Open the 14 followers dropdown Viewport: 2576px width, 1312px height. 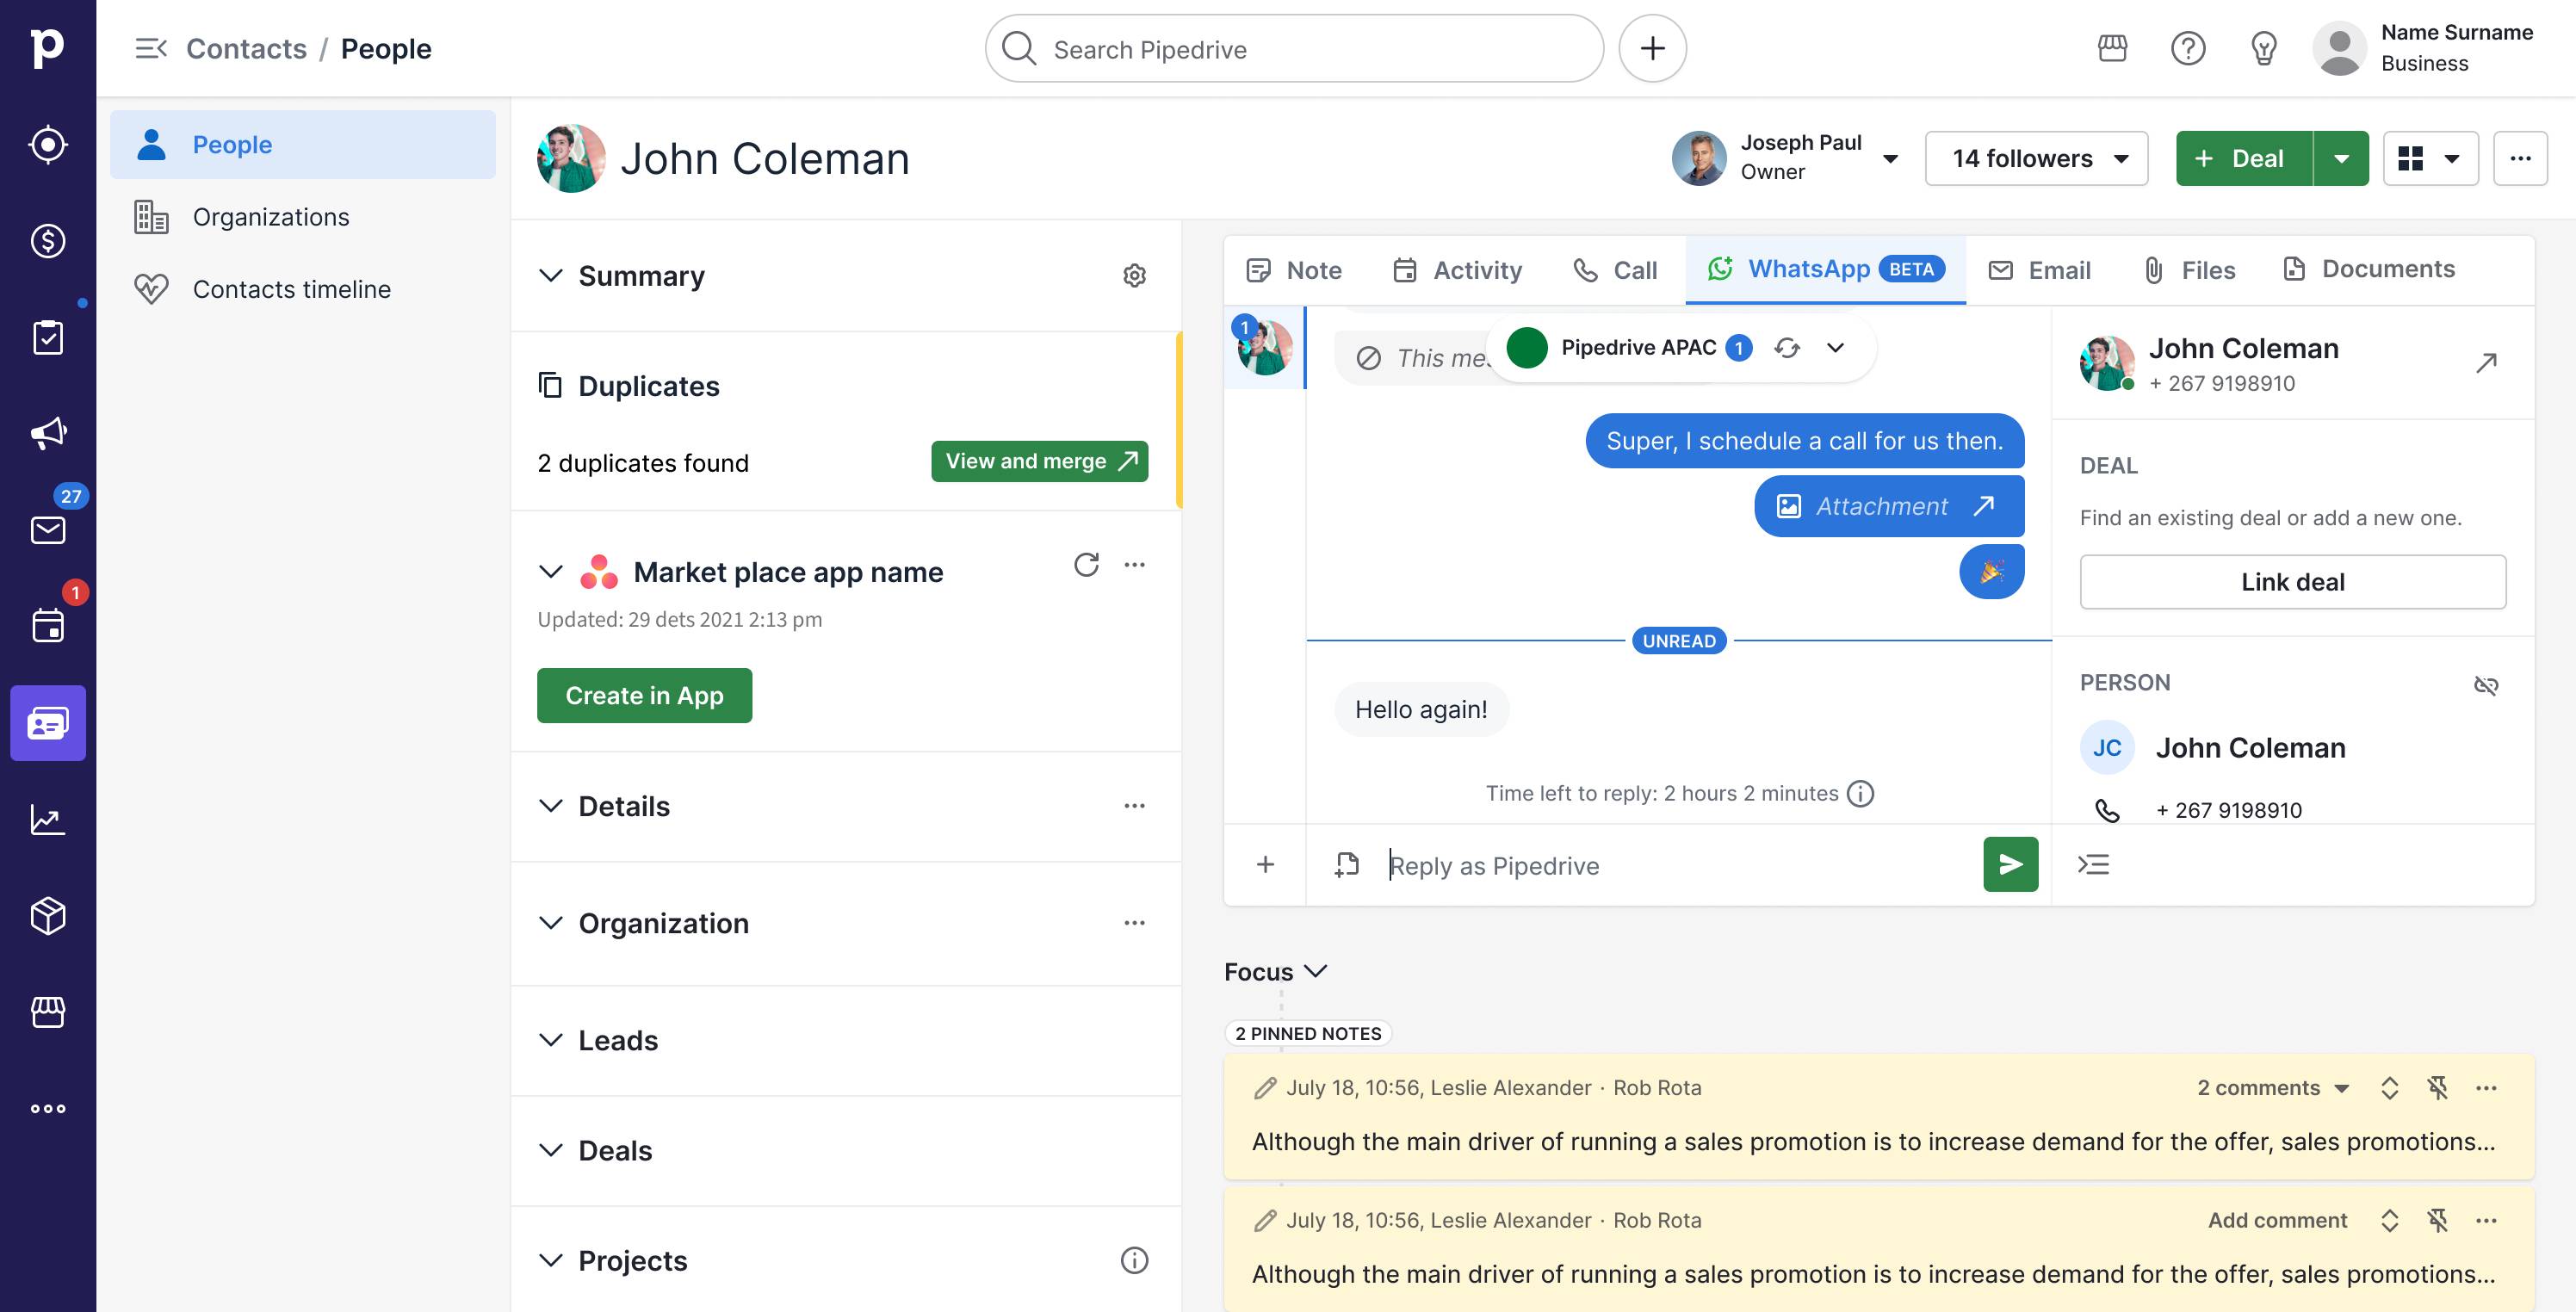click(x=2036, y=158)
